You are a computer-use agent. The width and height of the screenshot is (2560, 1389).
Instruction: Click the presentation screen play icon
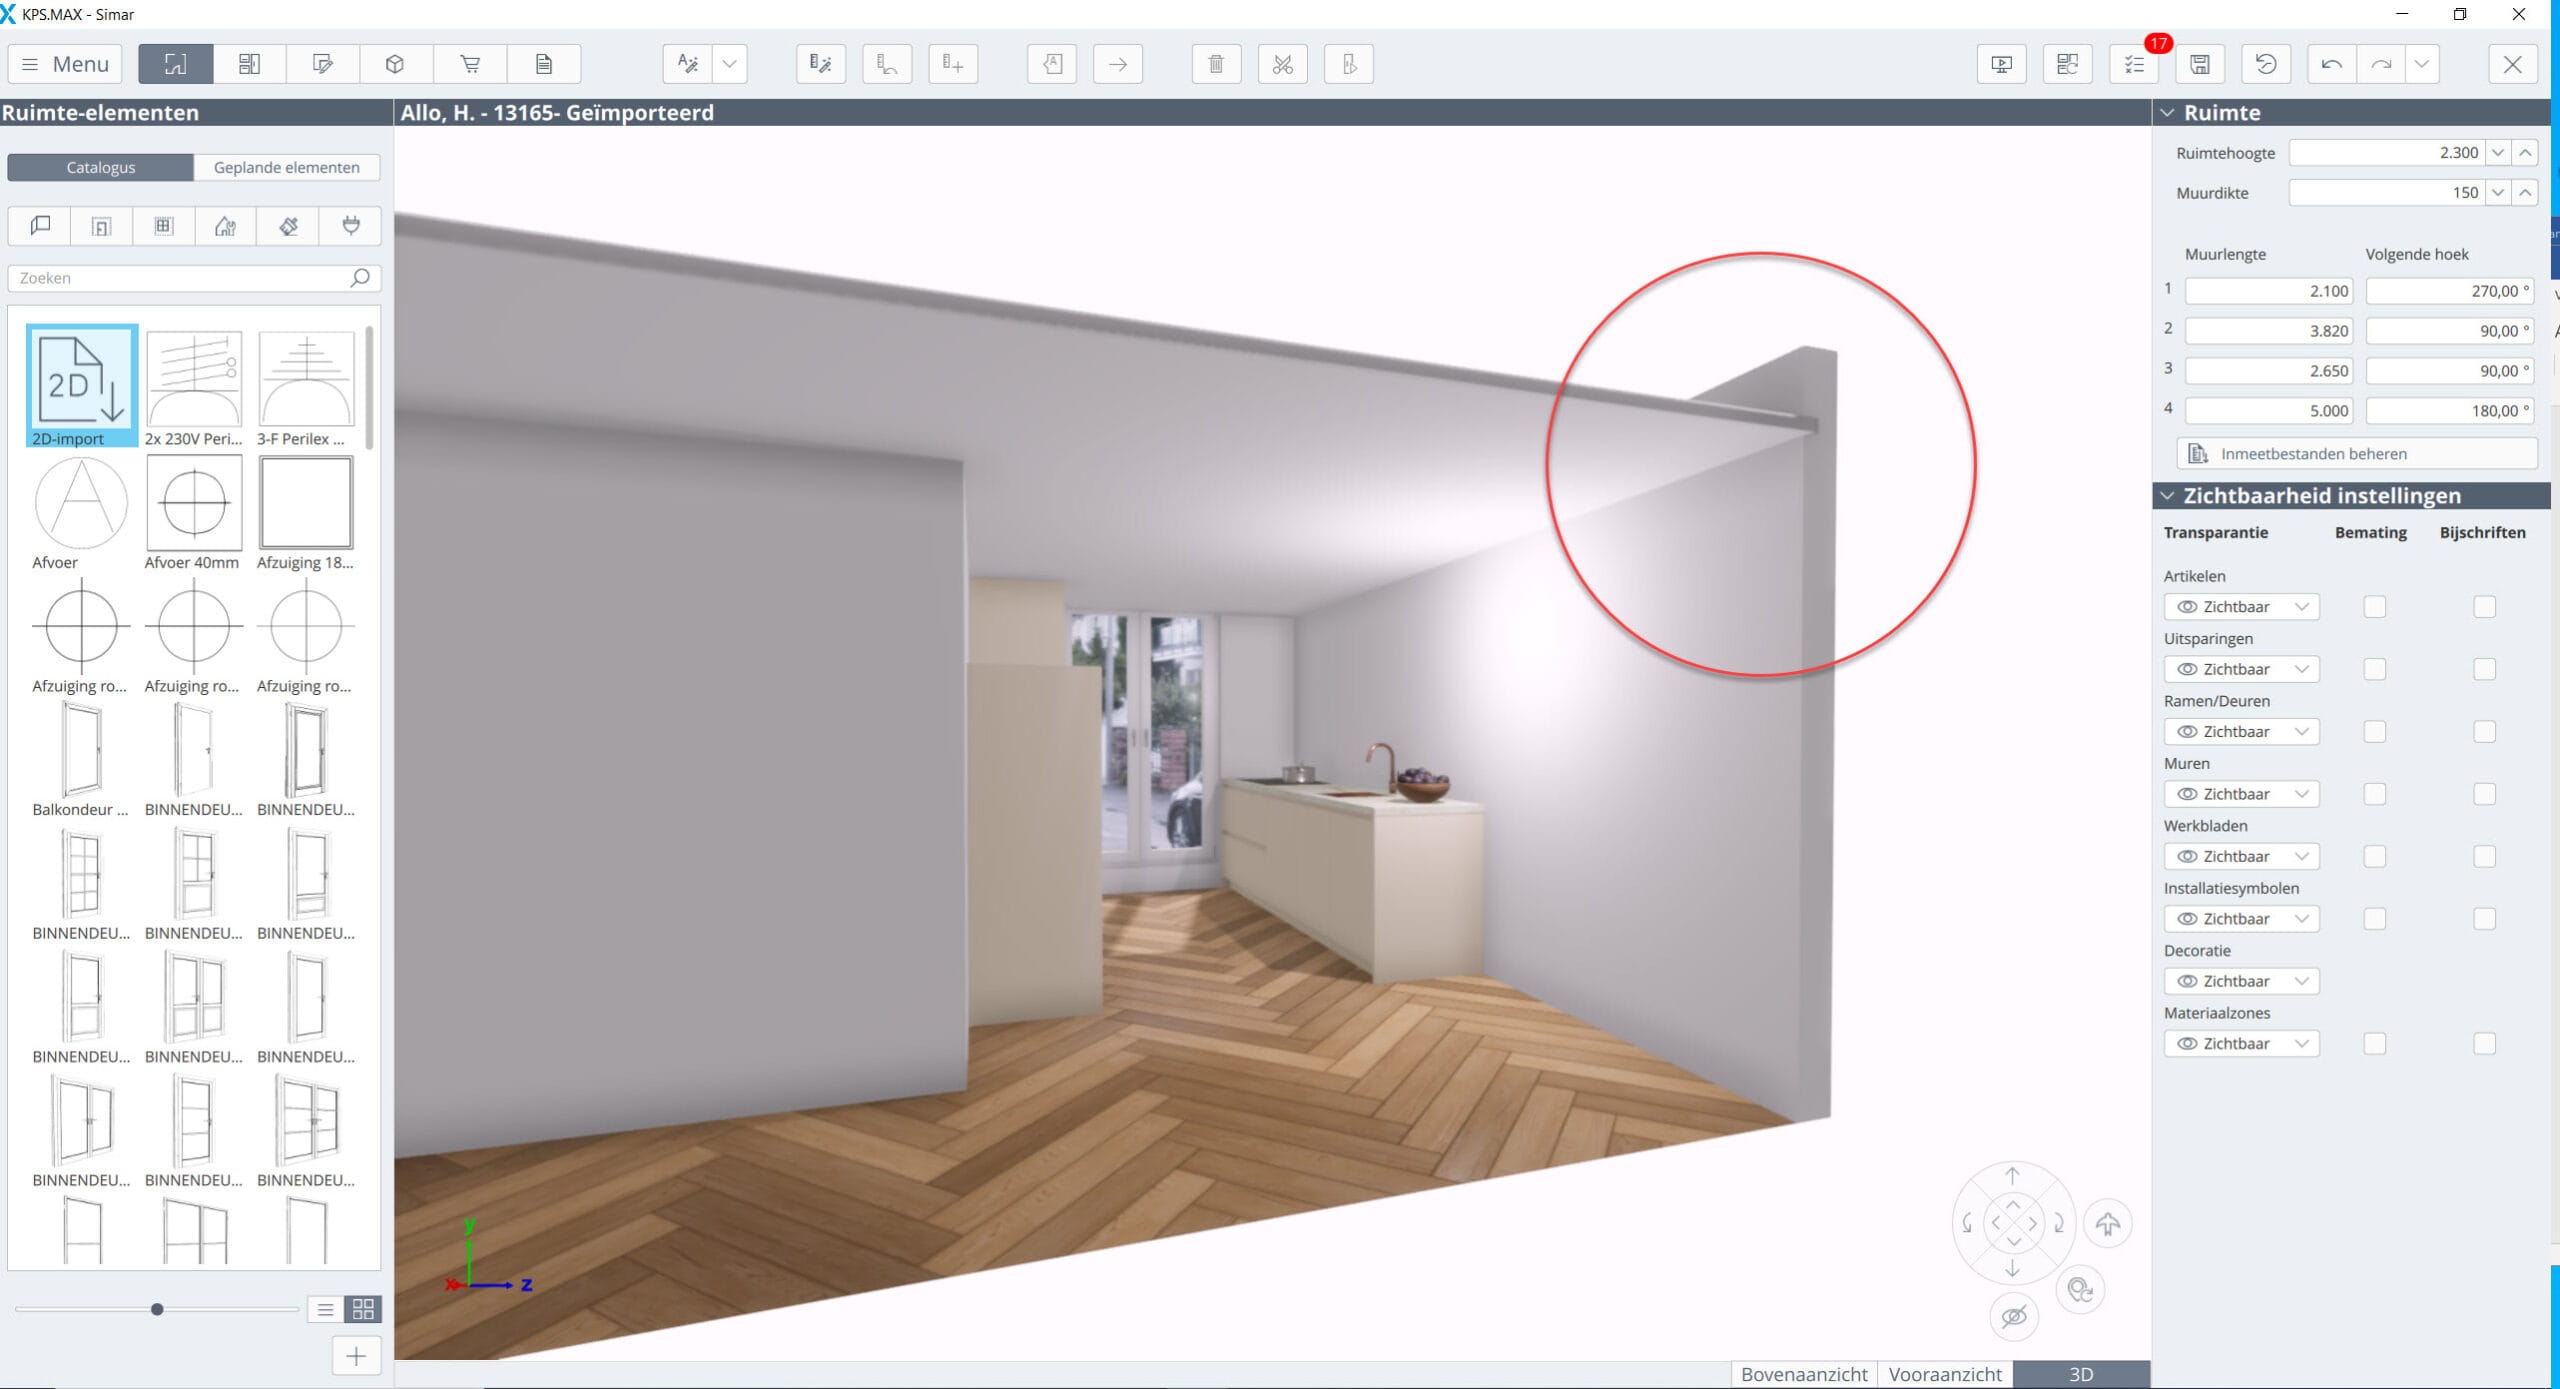click(2001, 64)
